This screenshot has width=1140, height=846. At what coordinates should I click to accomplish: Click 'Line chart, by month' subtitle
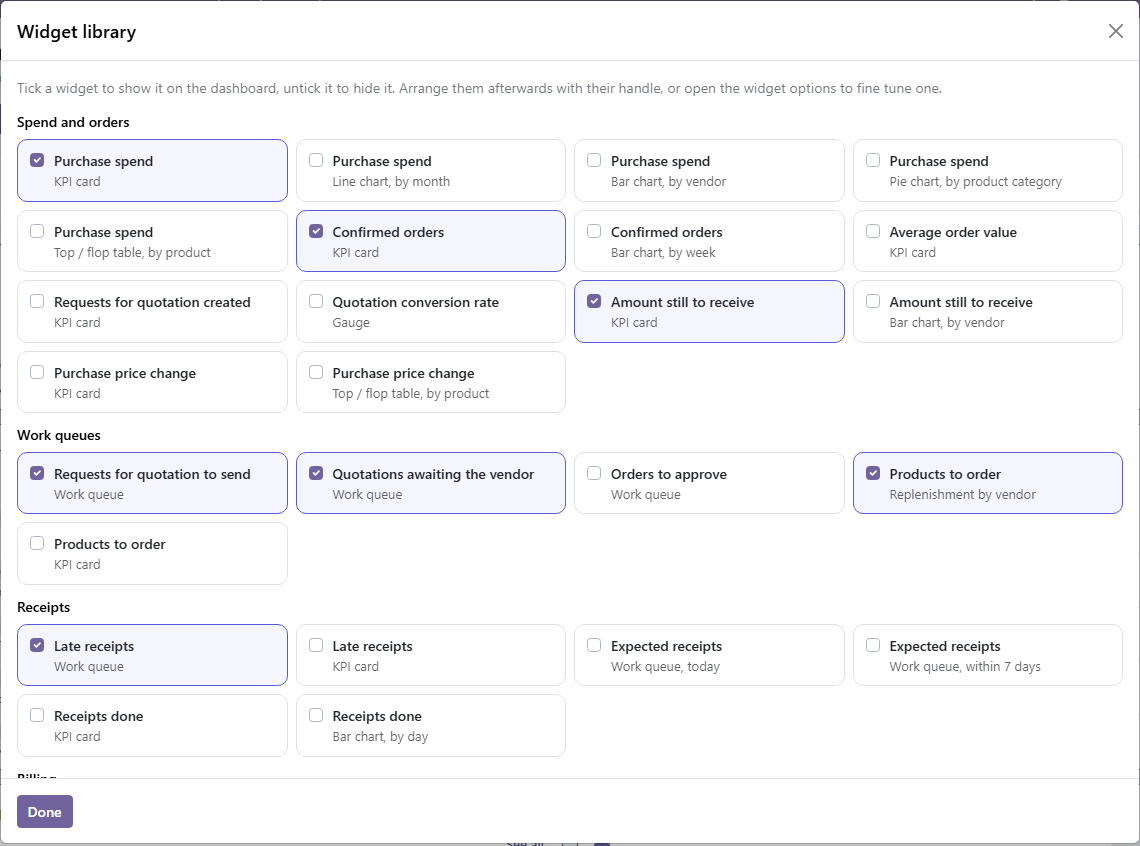(391, 182)
